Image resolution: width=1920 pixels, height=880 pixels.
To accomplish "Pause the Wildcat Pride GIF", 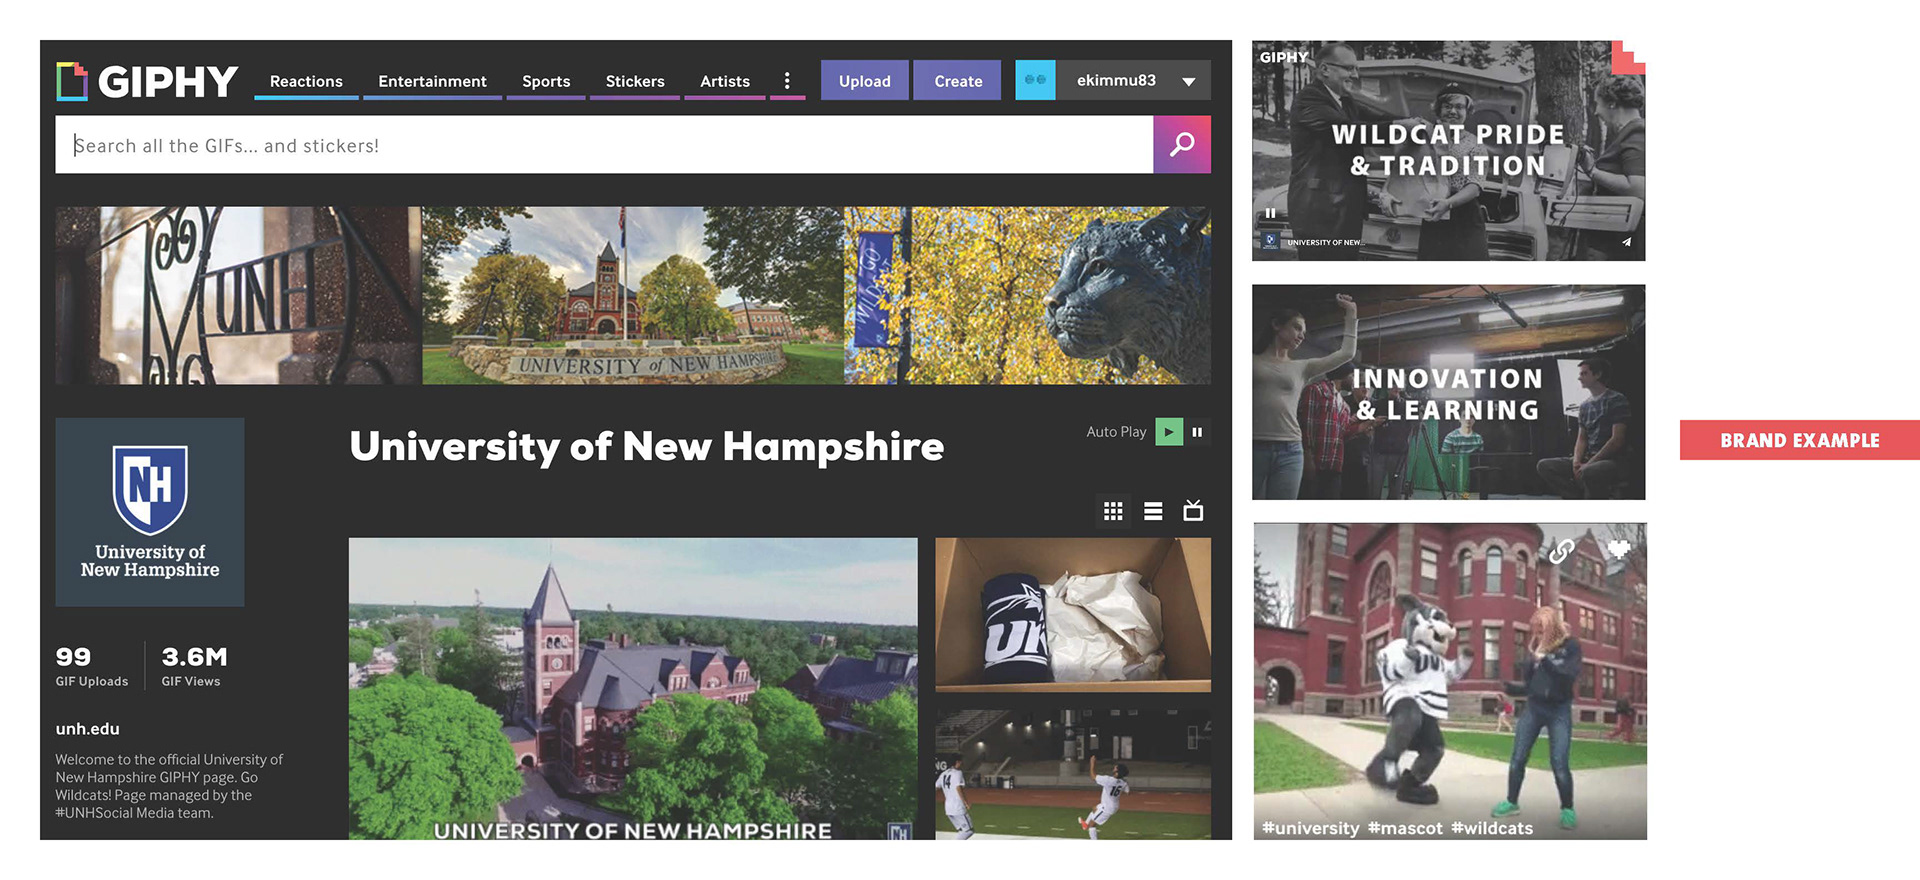I will tap(1270, 213).
